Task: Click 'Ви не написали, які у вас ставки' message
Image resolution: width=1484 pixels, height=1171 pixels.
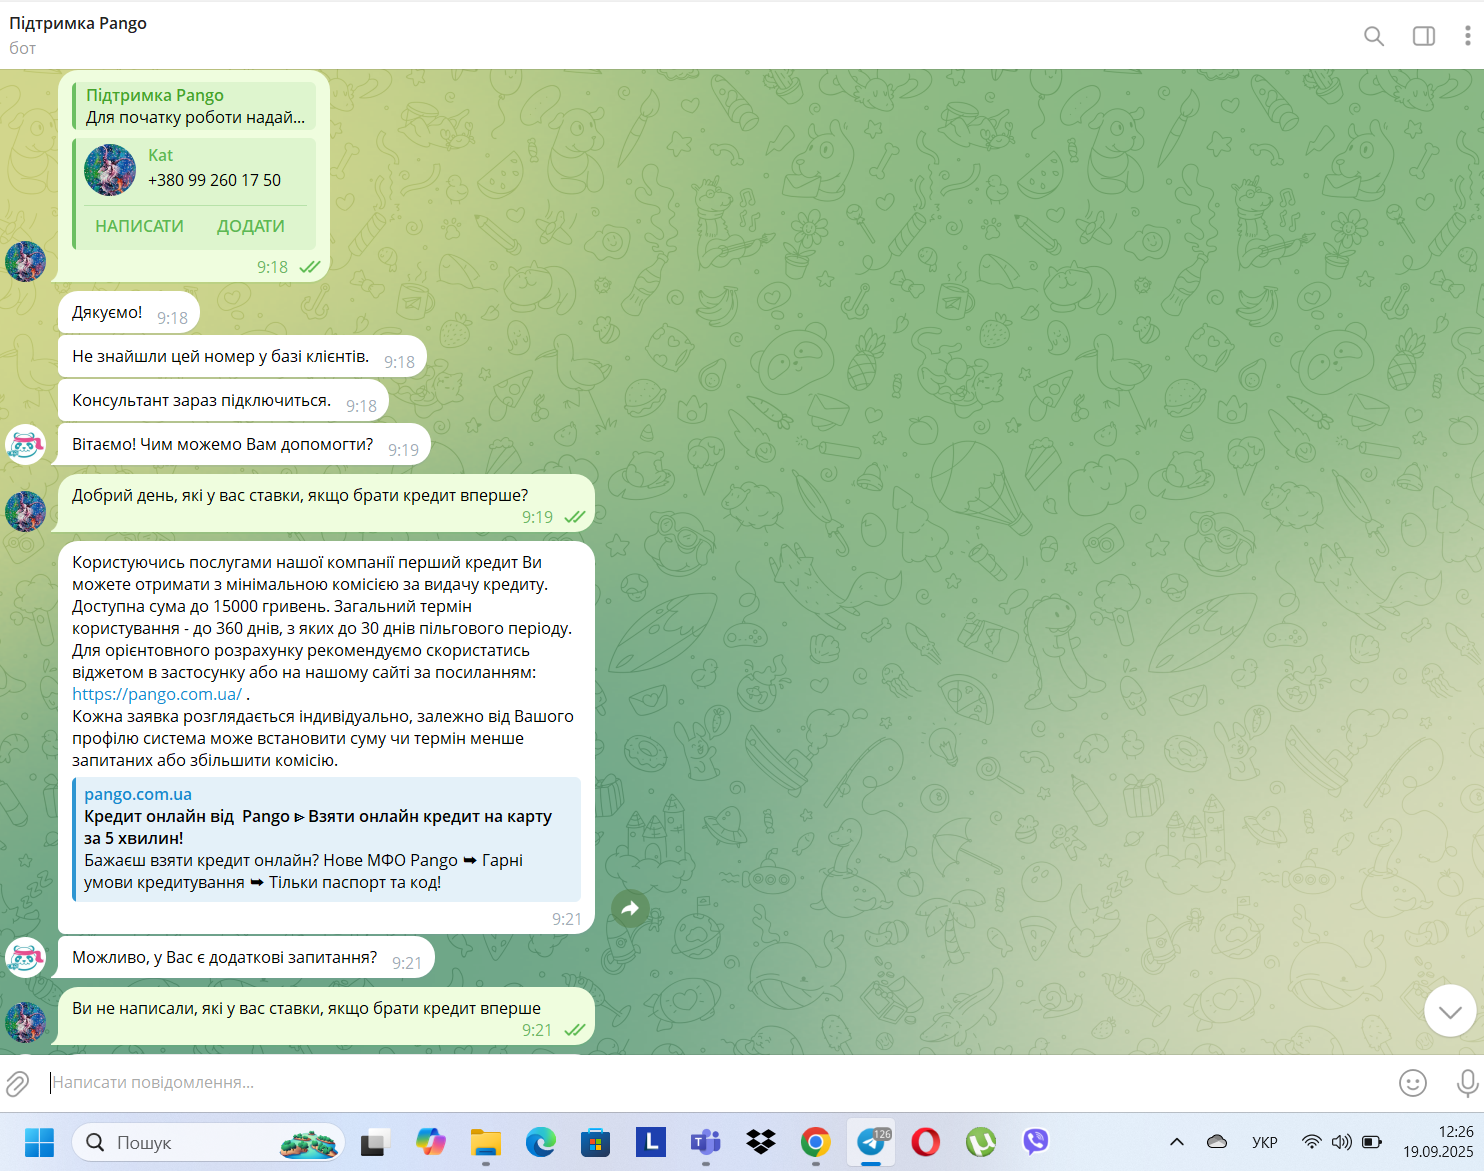Action: [x=326, y=1017]
